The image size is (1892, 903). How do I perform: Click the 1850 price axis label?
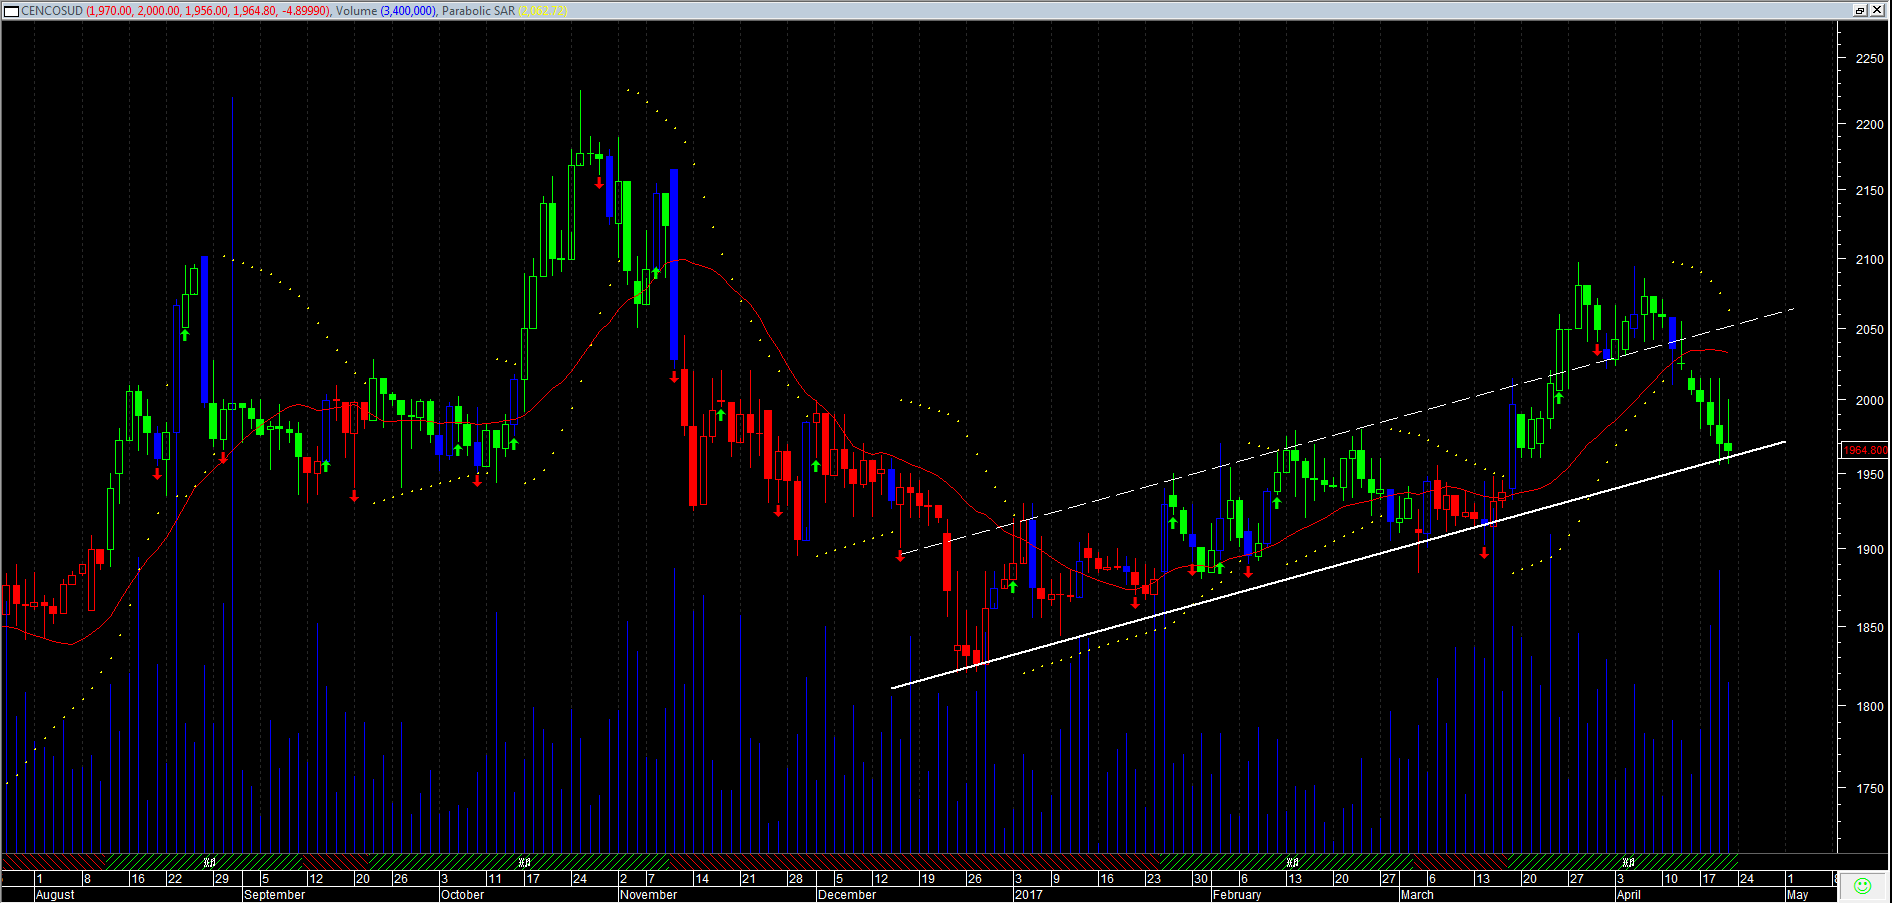pyautogui.click(x=1869, y=628)
